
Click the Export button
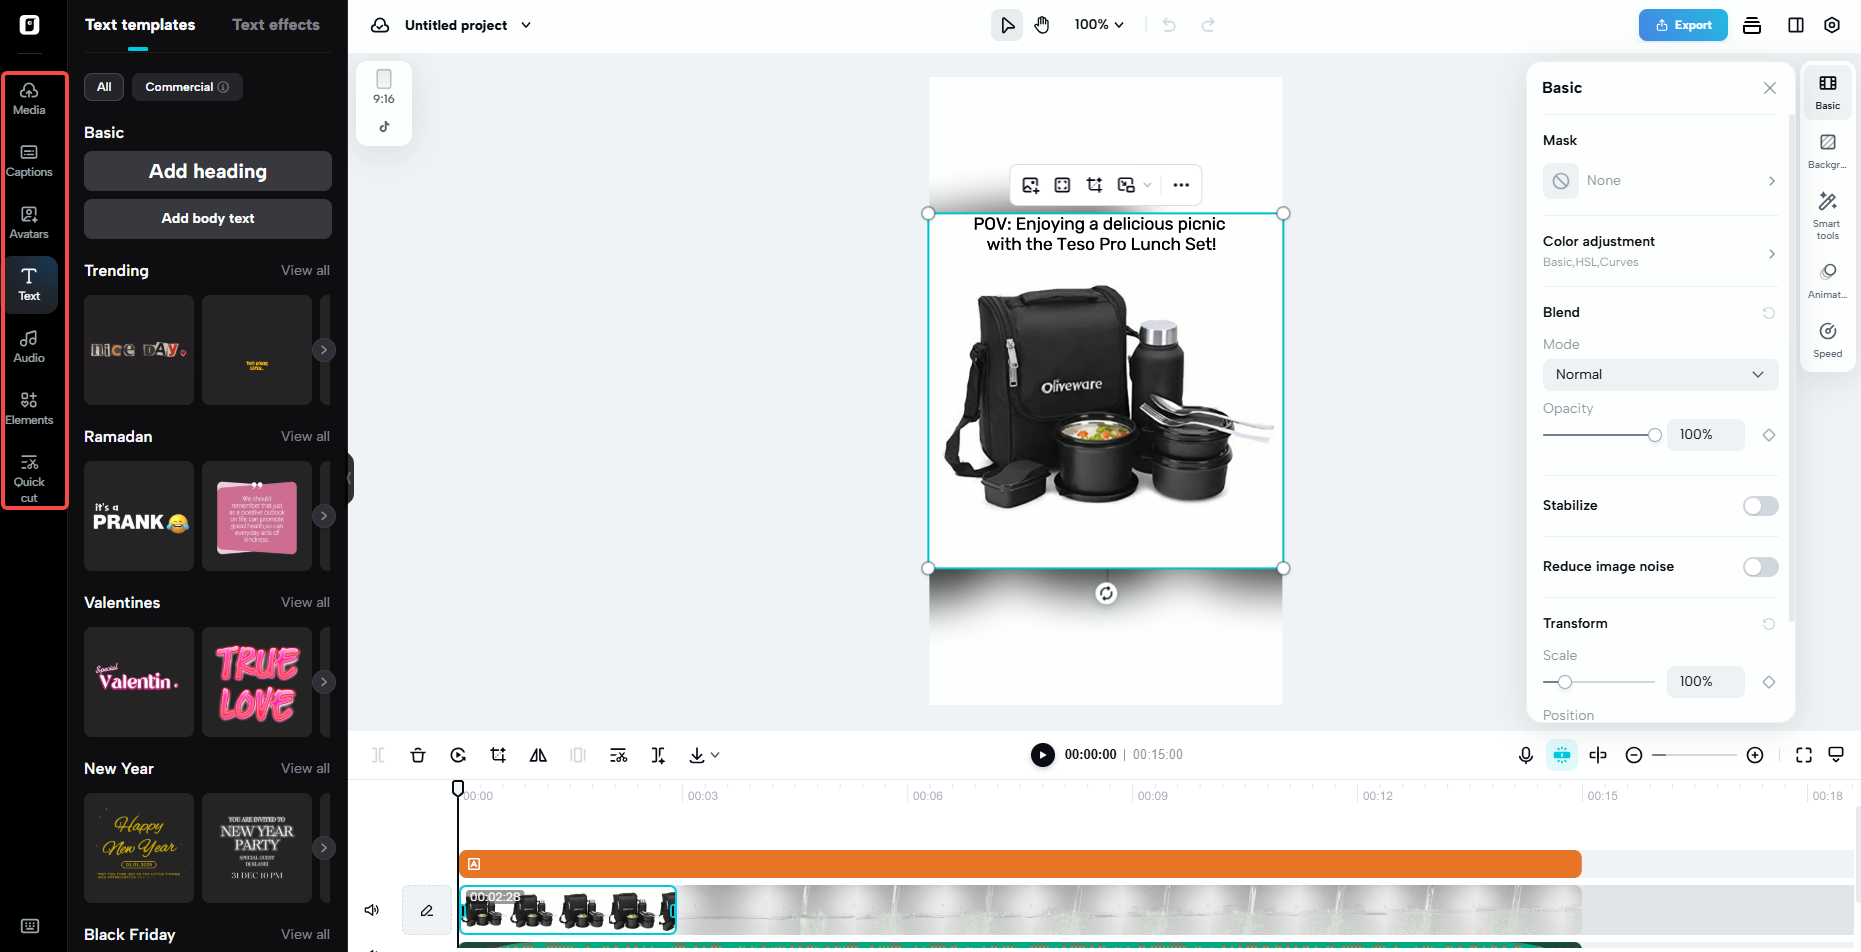tap(1683, 25)
